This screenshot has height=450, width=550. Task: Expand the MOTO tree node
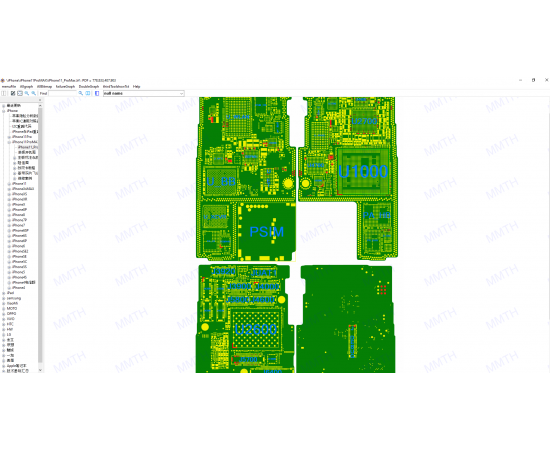point(4,308)
